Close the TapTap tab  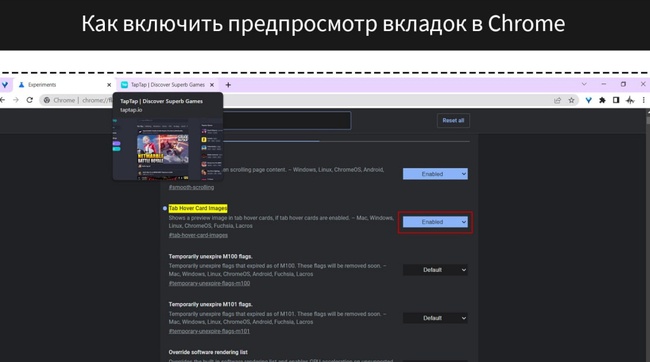pos(212,85)
